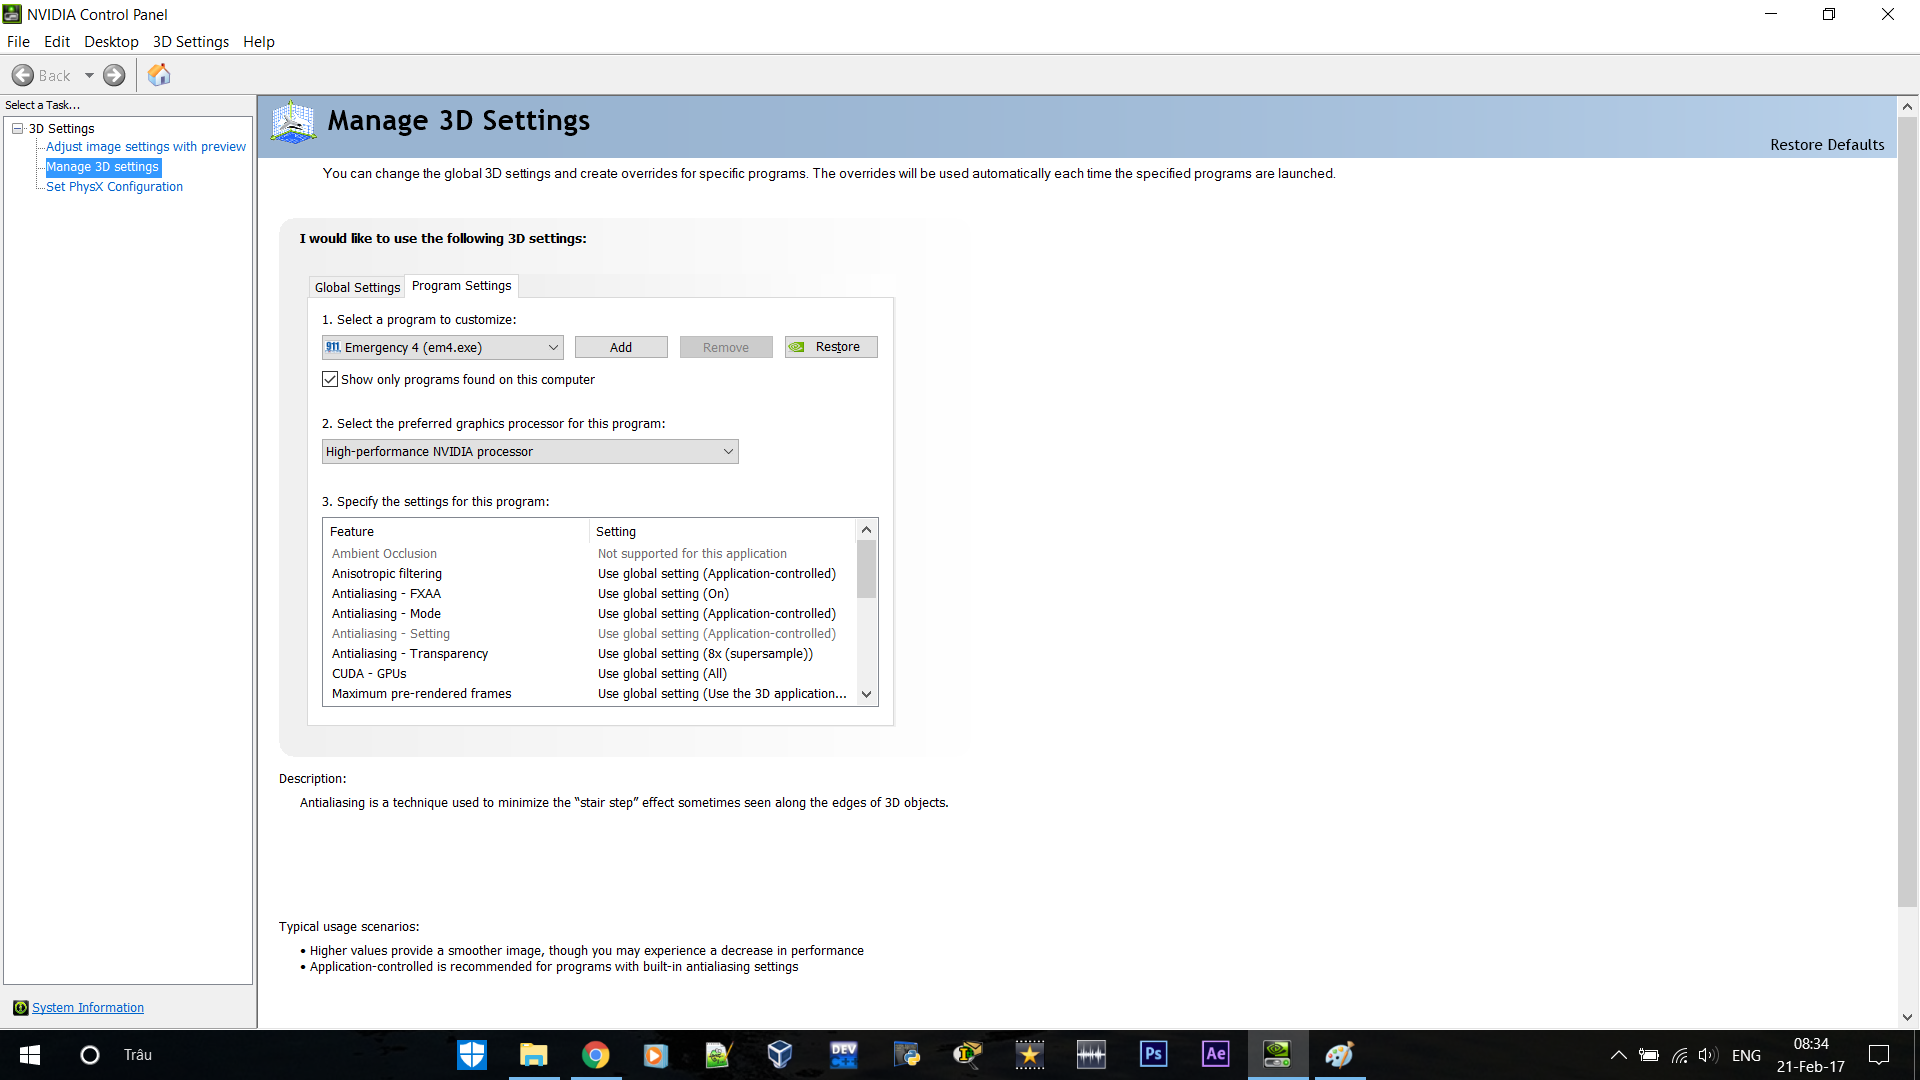Open After Effects from taskbar
Image resolution: width=1920 pixels, height=1080 pixels.
click(x=1216, y=1055)
